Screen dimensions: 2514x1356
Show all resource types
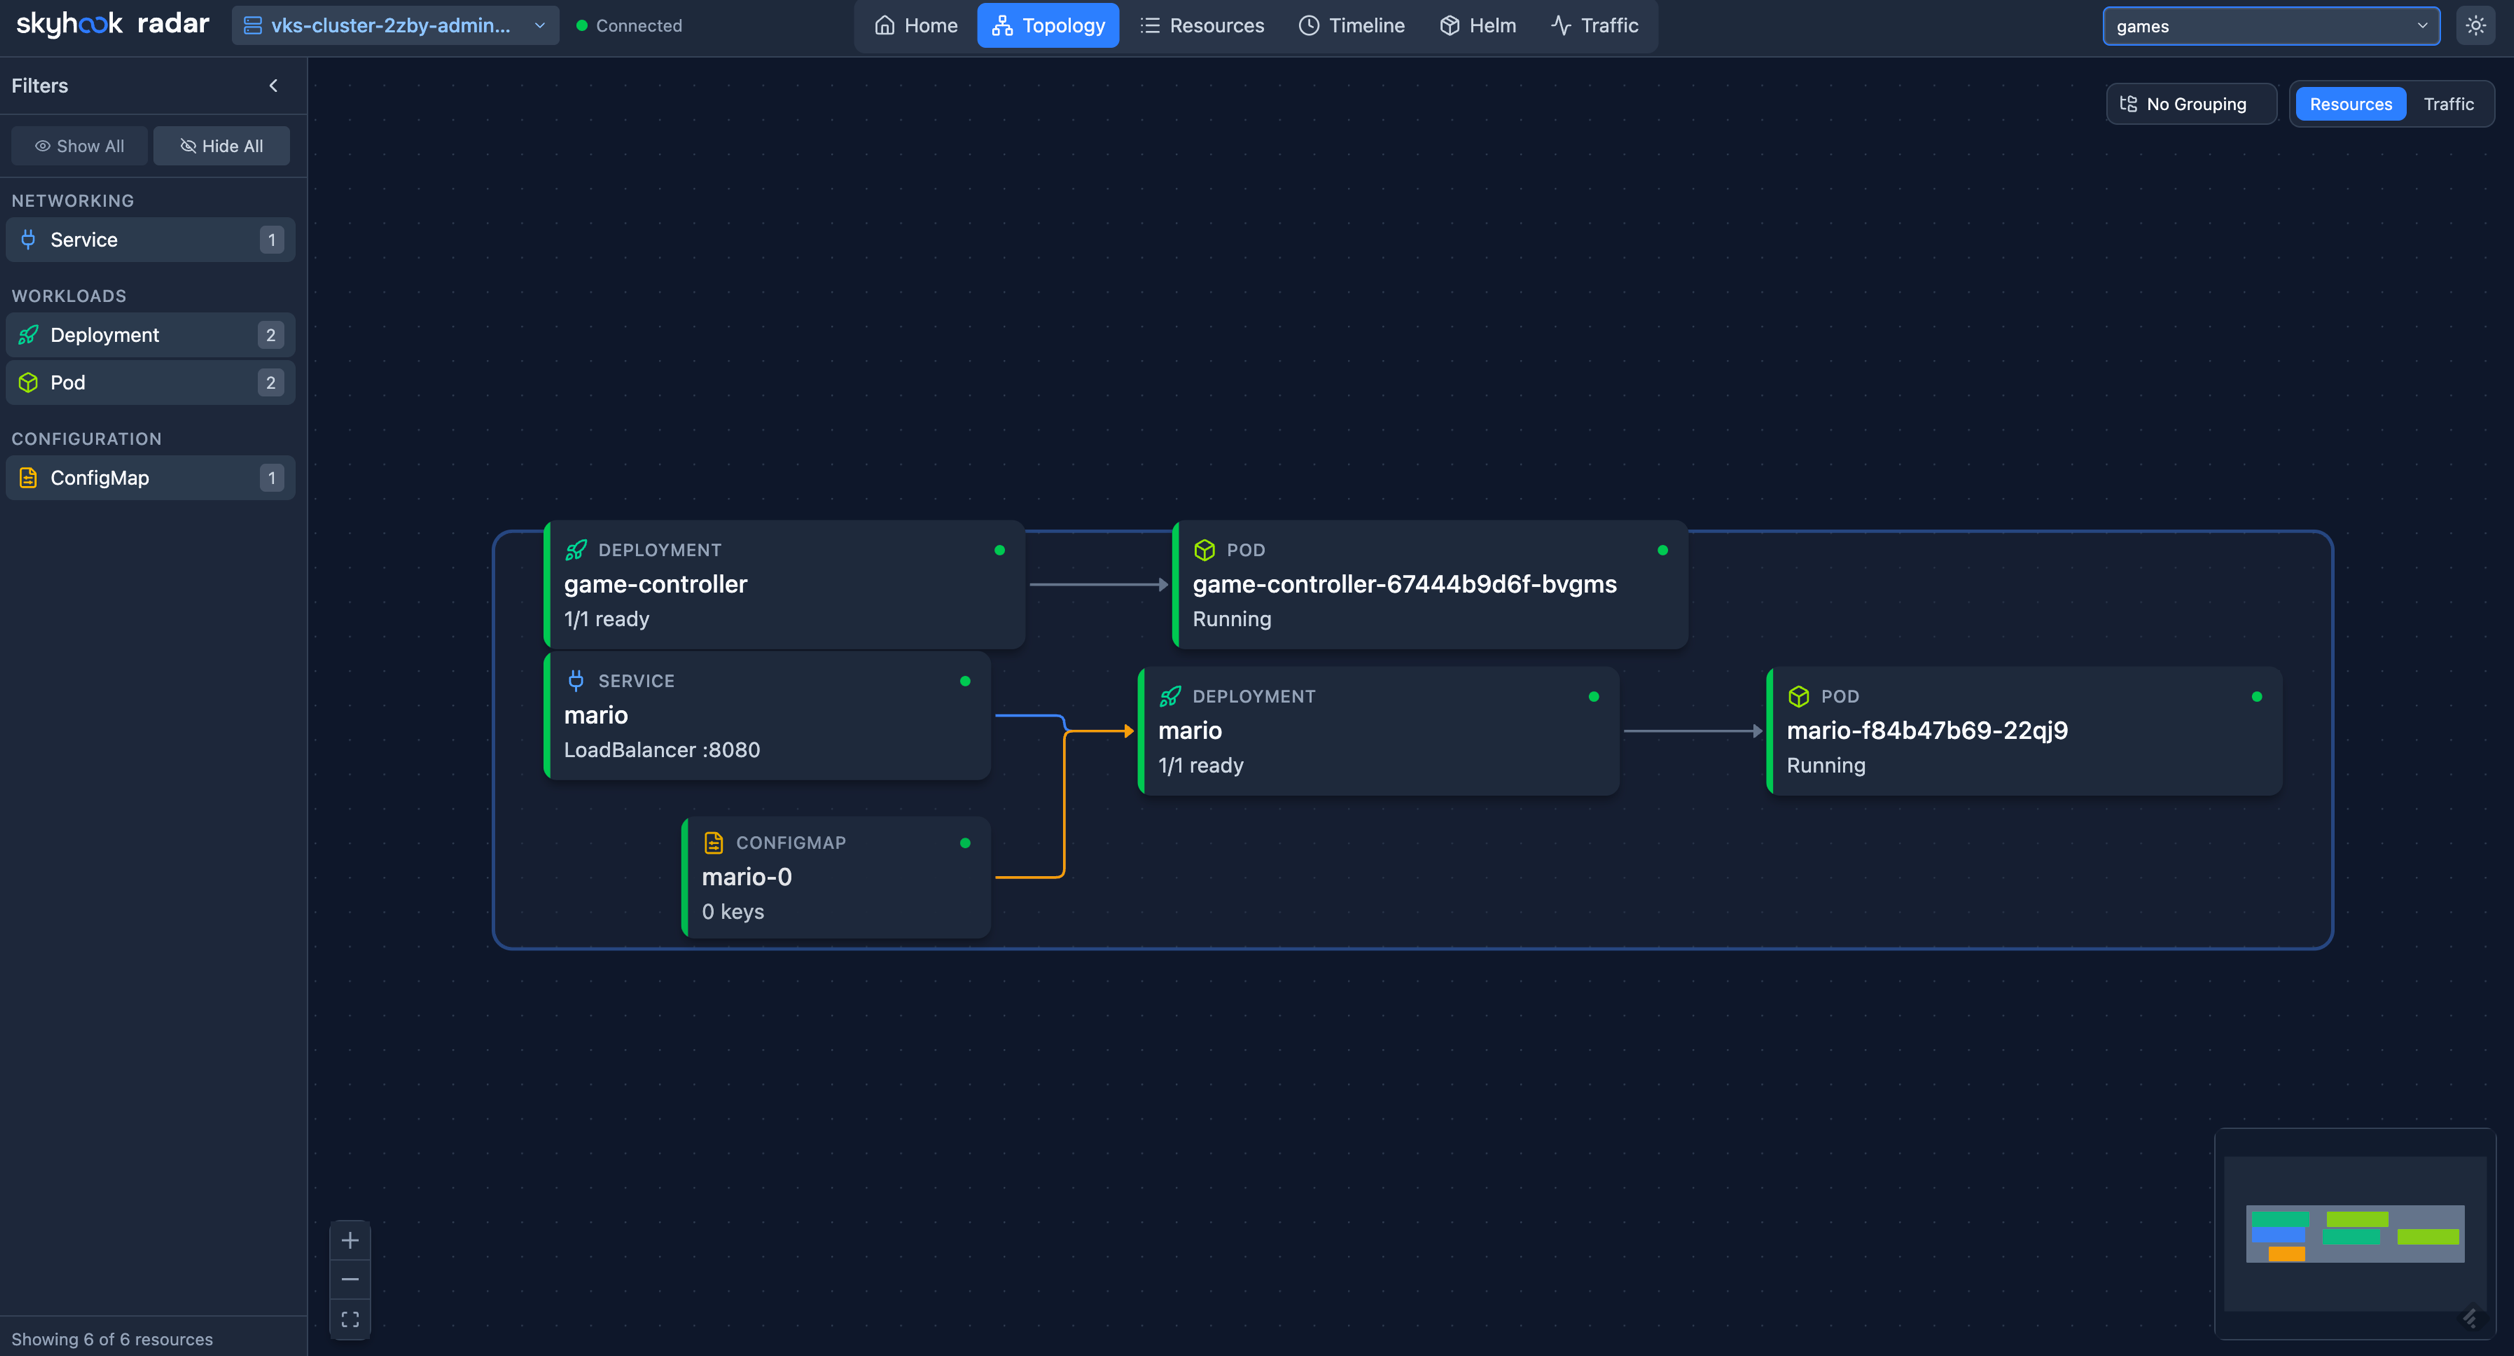click(x=80, y=146)
